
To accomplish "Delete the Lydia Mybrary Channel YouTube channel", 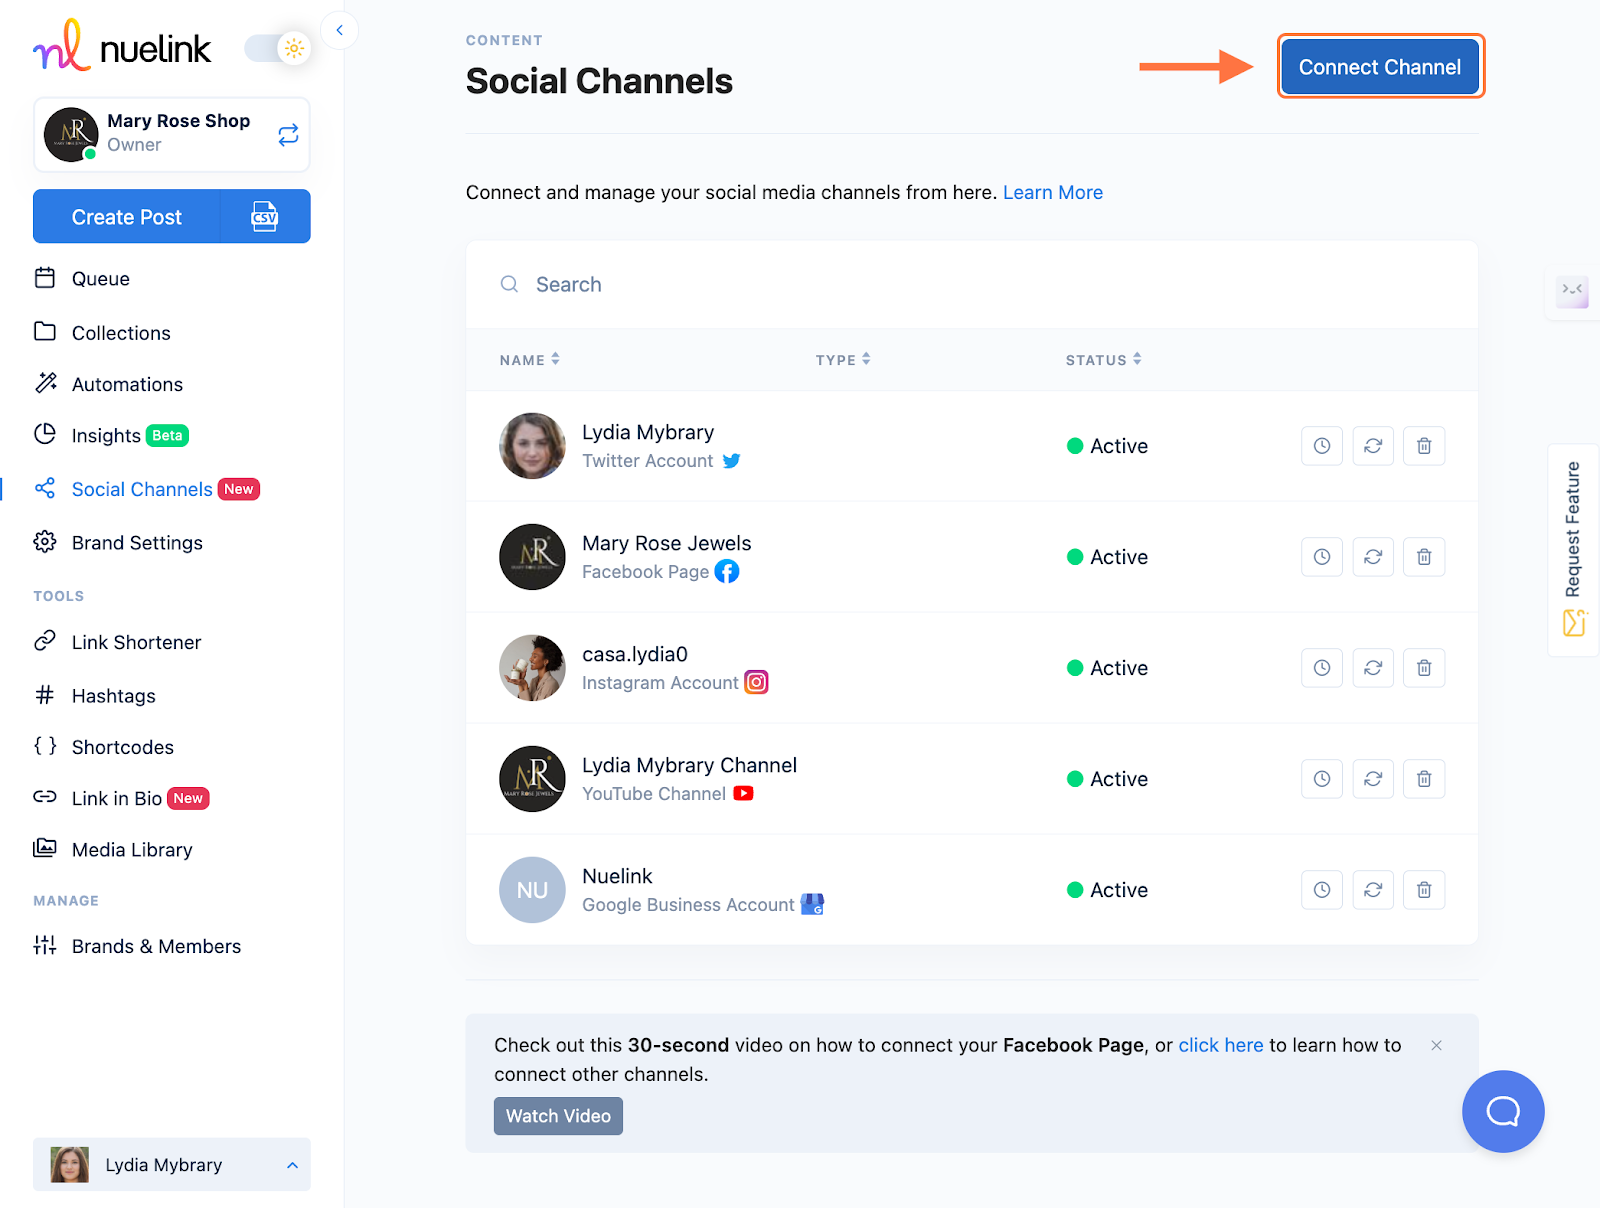I will coord(1424,779).
